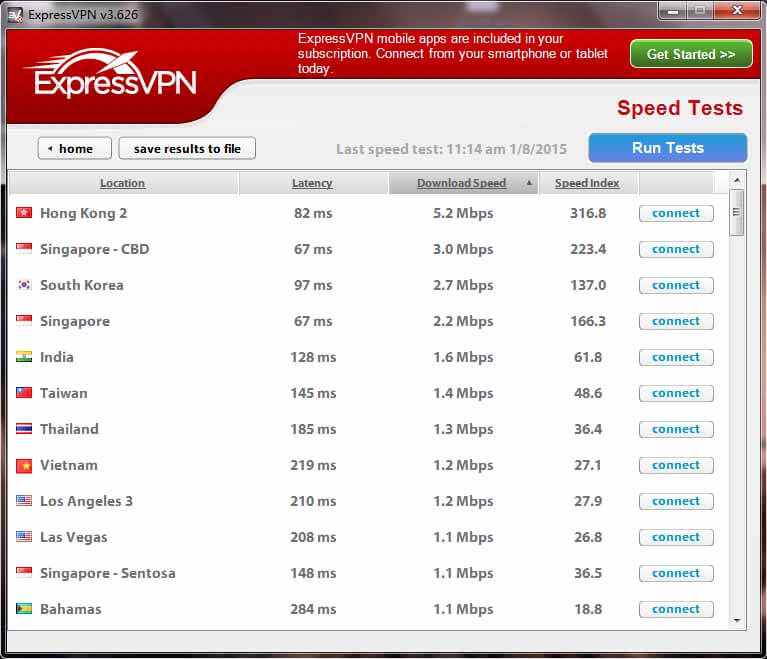This screenshot has width=767, height=659.
Task: Click the scrollbar up arrow
Action: coord(737,181)
